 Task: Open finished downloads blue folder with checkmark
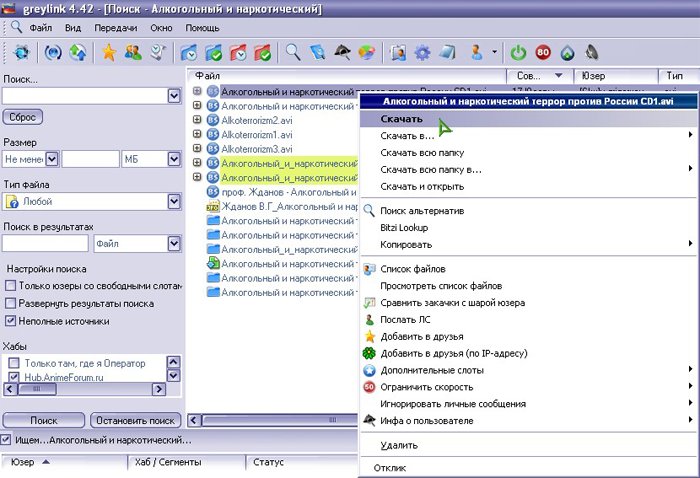point(214,53)
